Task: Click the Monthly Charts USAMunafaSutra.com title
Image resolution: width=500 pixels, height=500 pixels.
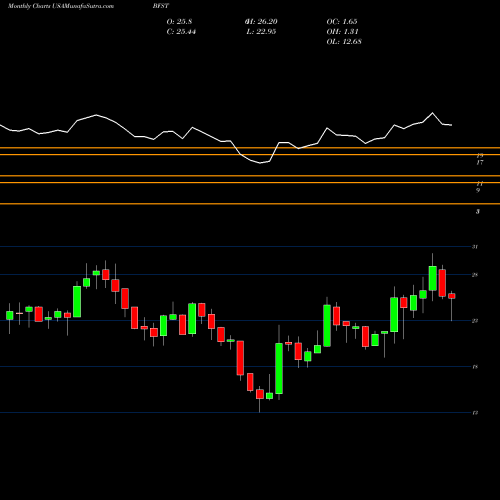Action: 61,6
